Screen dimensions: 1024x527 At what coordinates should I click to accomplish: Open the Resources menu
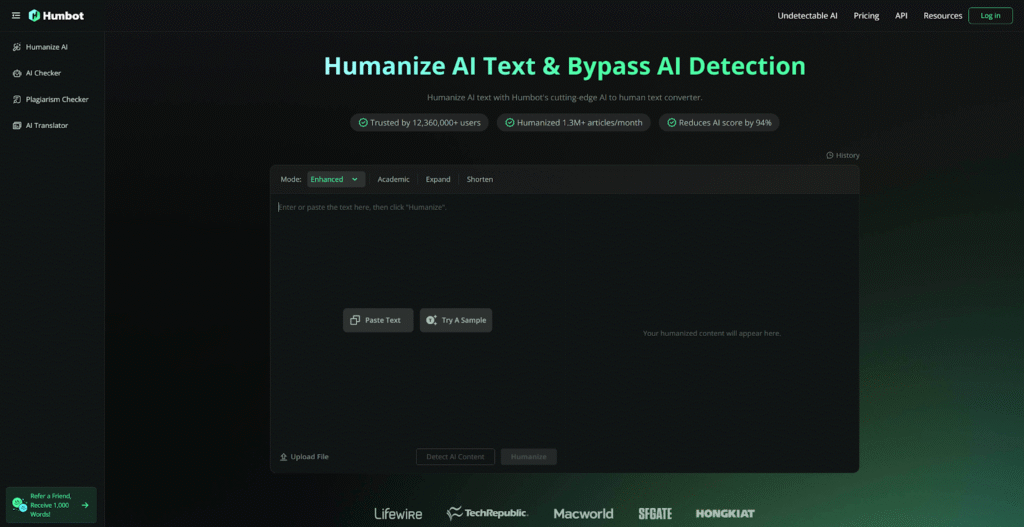(942, 15)
